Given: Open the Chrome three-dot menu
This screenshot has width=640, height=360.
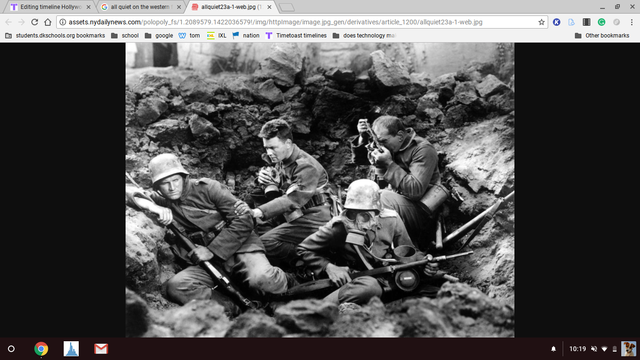Looking at the screenshot, I should pos(631,22).
